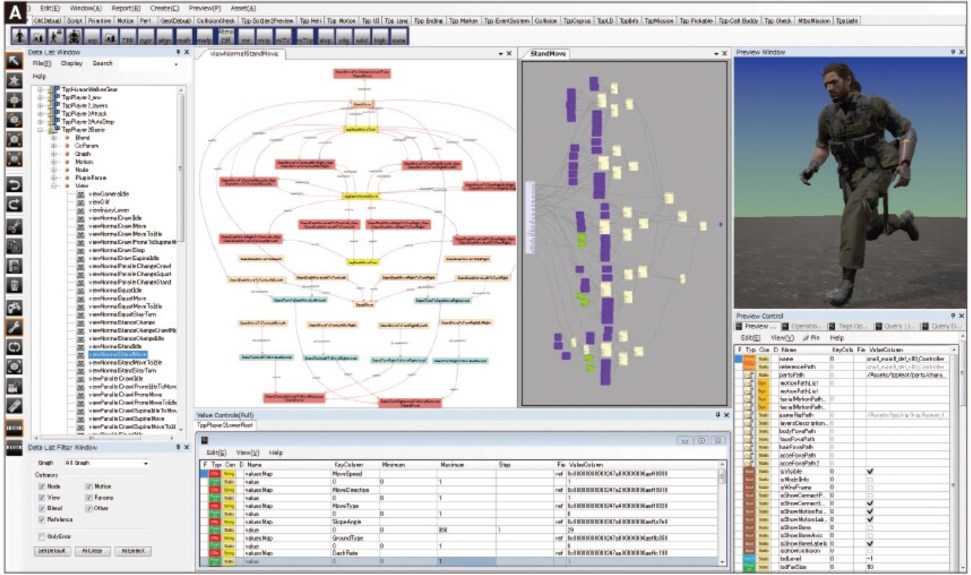The height and width of the screenshot is (575, 971).
Task: Collapse the TppPlayer2Basic tree node
Action: coord(41,130)
